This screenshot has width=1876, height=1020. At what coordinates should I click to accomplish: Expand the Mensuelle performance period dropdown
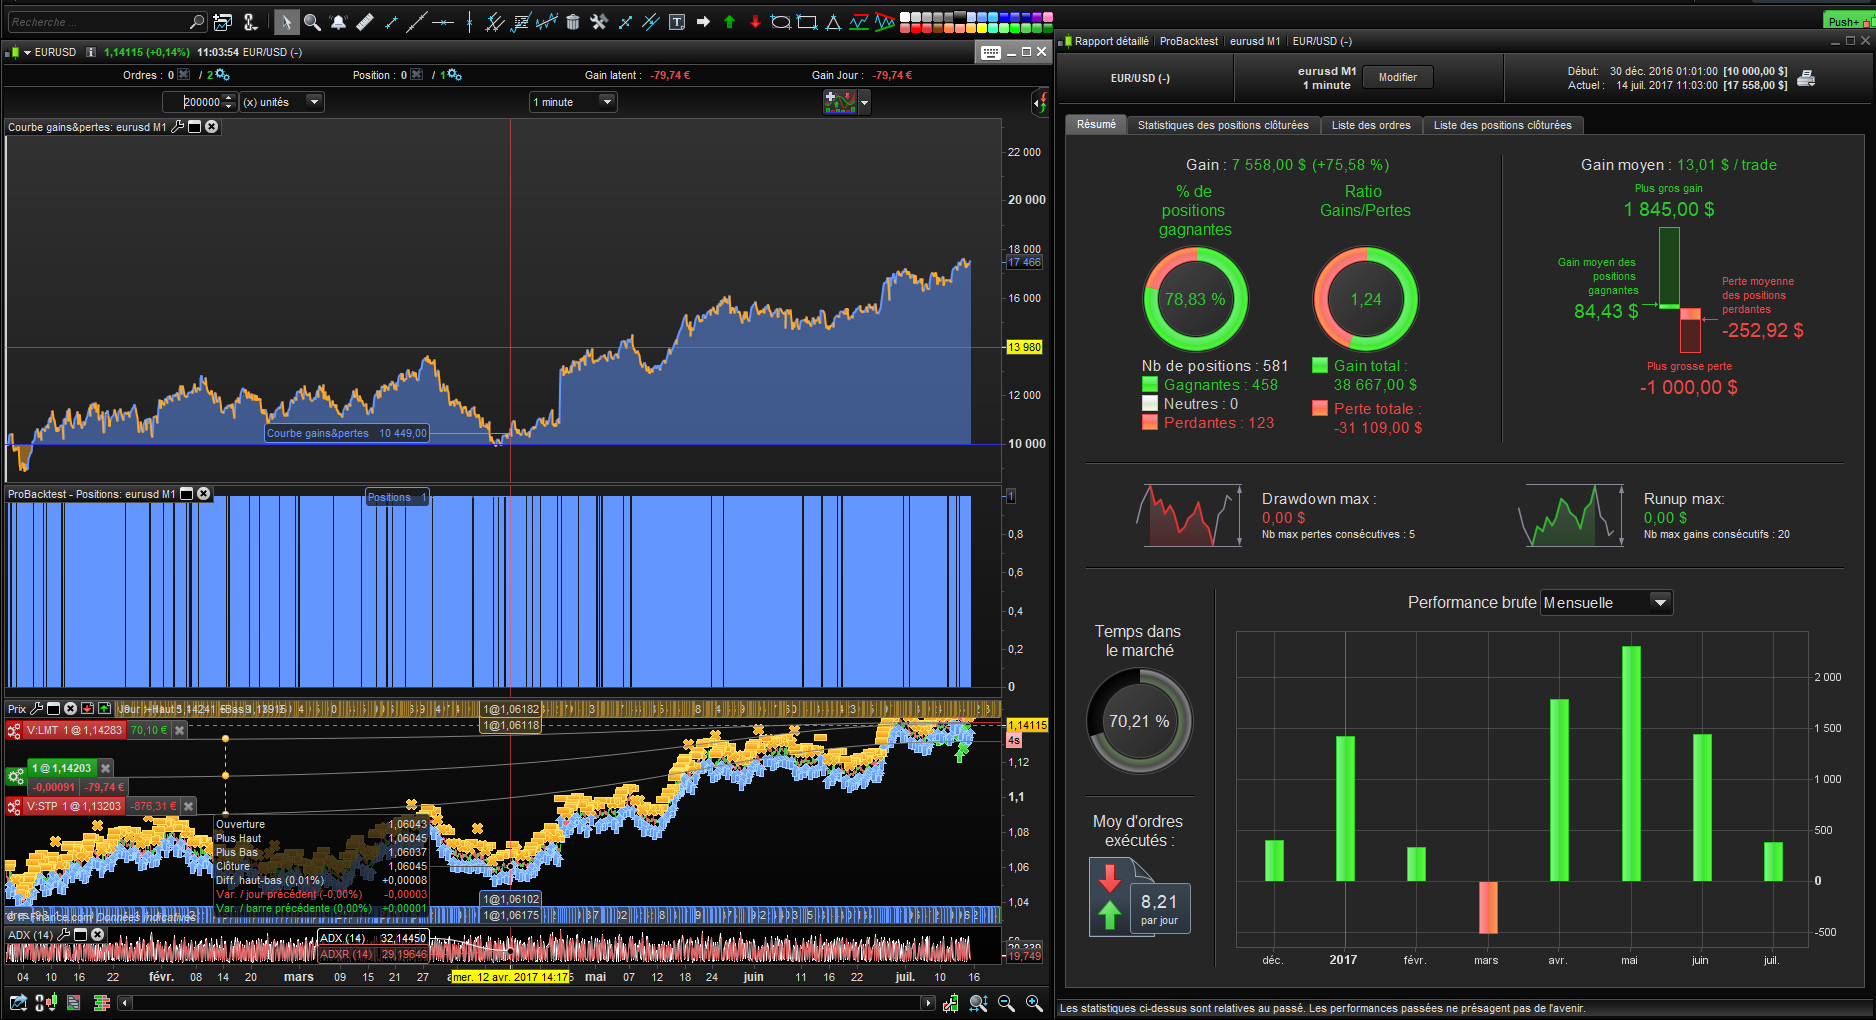tap(1606, 602)
